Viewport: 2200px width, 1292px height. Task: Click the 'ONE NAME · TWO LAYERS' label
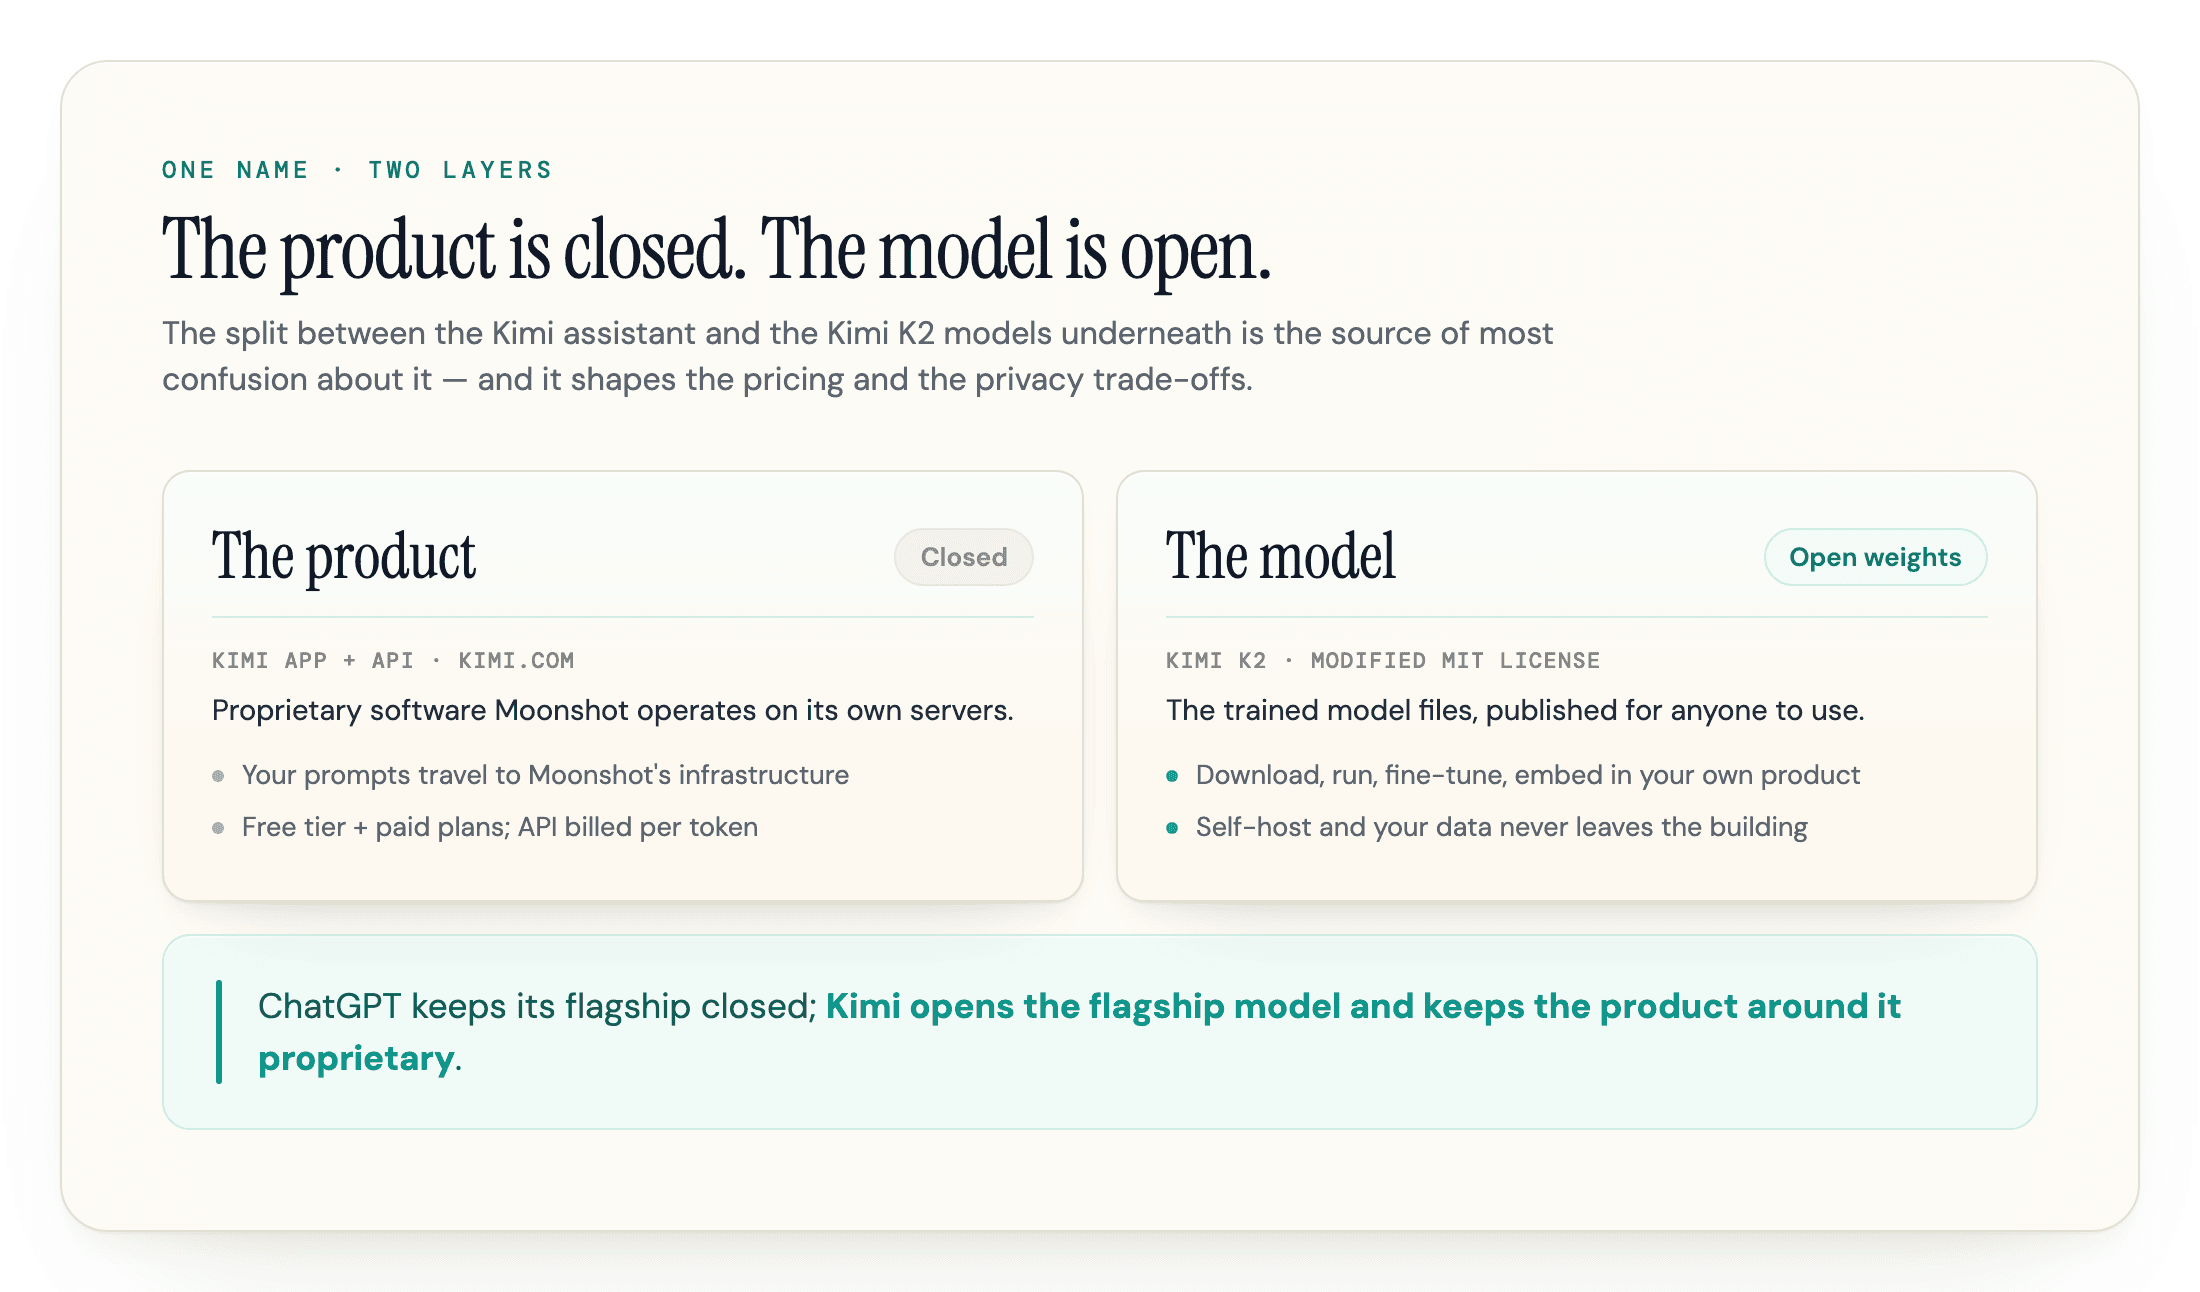(357, 170)
